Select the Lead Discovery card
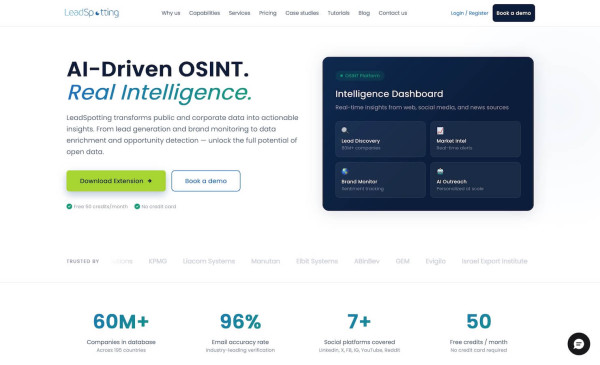This screenshot has height=365, width=600. point(380,139)
